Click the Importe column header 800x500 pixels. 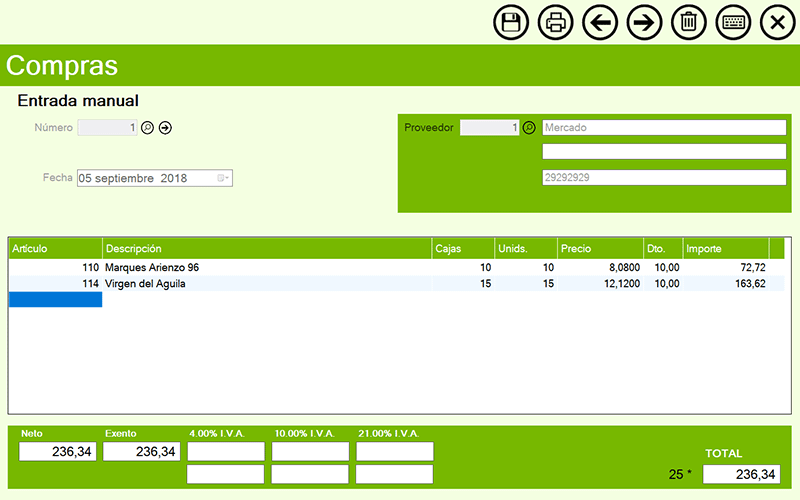point(724,248)
